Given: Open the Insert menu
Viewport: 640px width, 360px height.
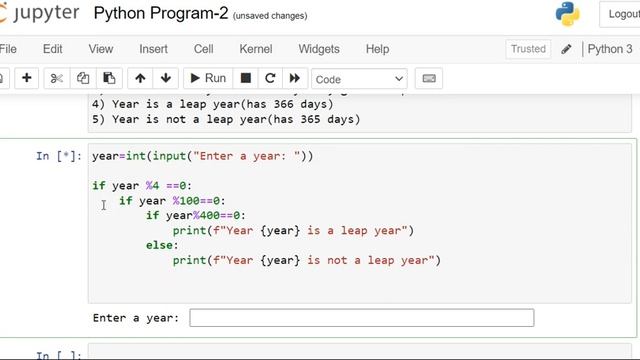Looking at the screenshot, I should (x=153, y=49).
